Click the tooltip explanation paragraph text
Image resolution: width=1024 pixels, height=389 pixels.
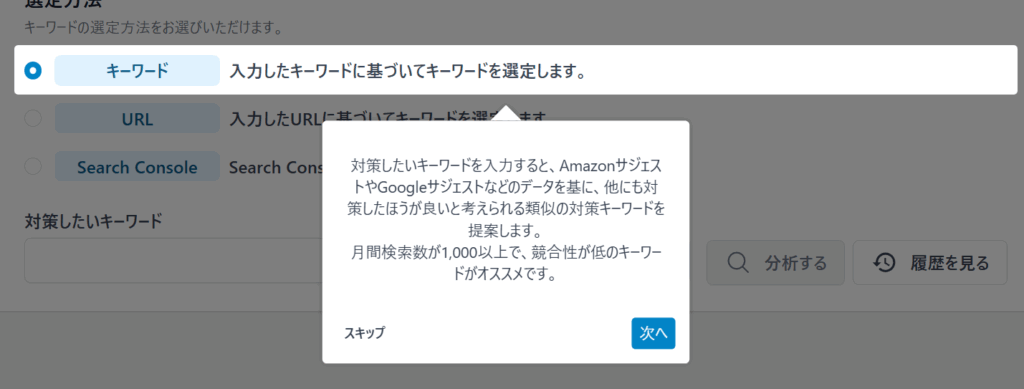click(x=505, y=219)
